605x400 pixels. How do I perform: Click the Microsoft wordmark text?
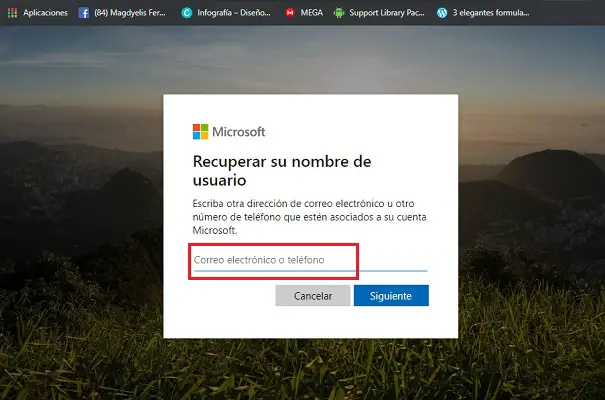point(238,132)
